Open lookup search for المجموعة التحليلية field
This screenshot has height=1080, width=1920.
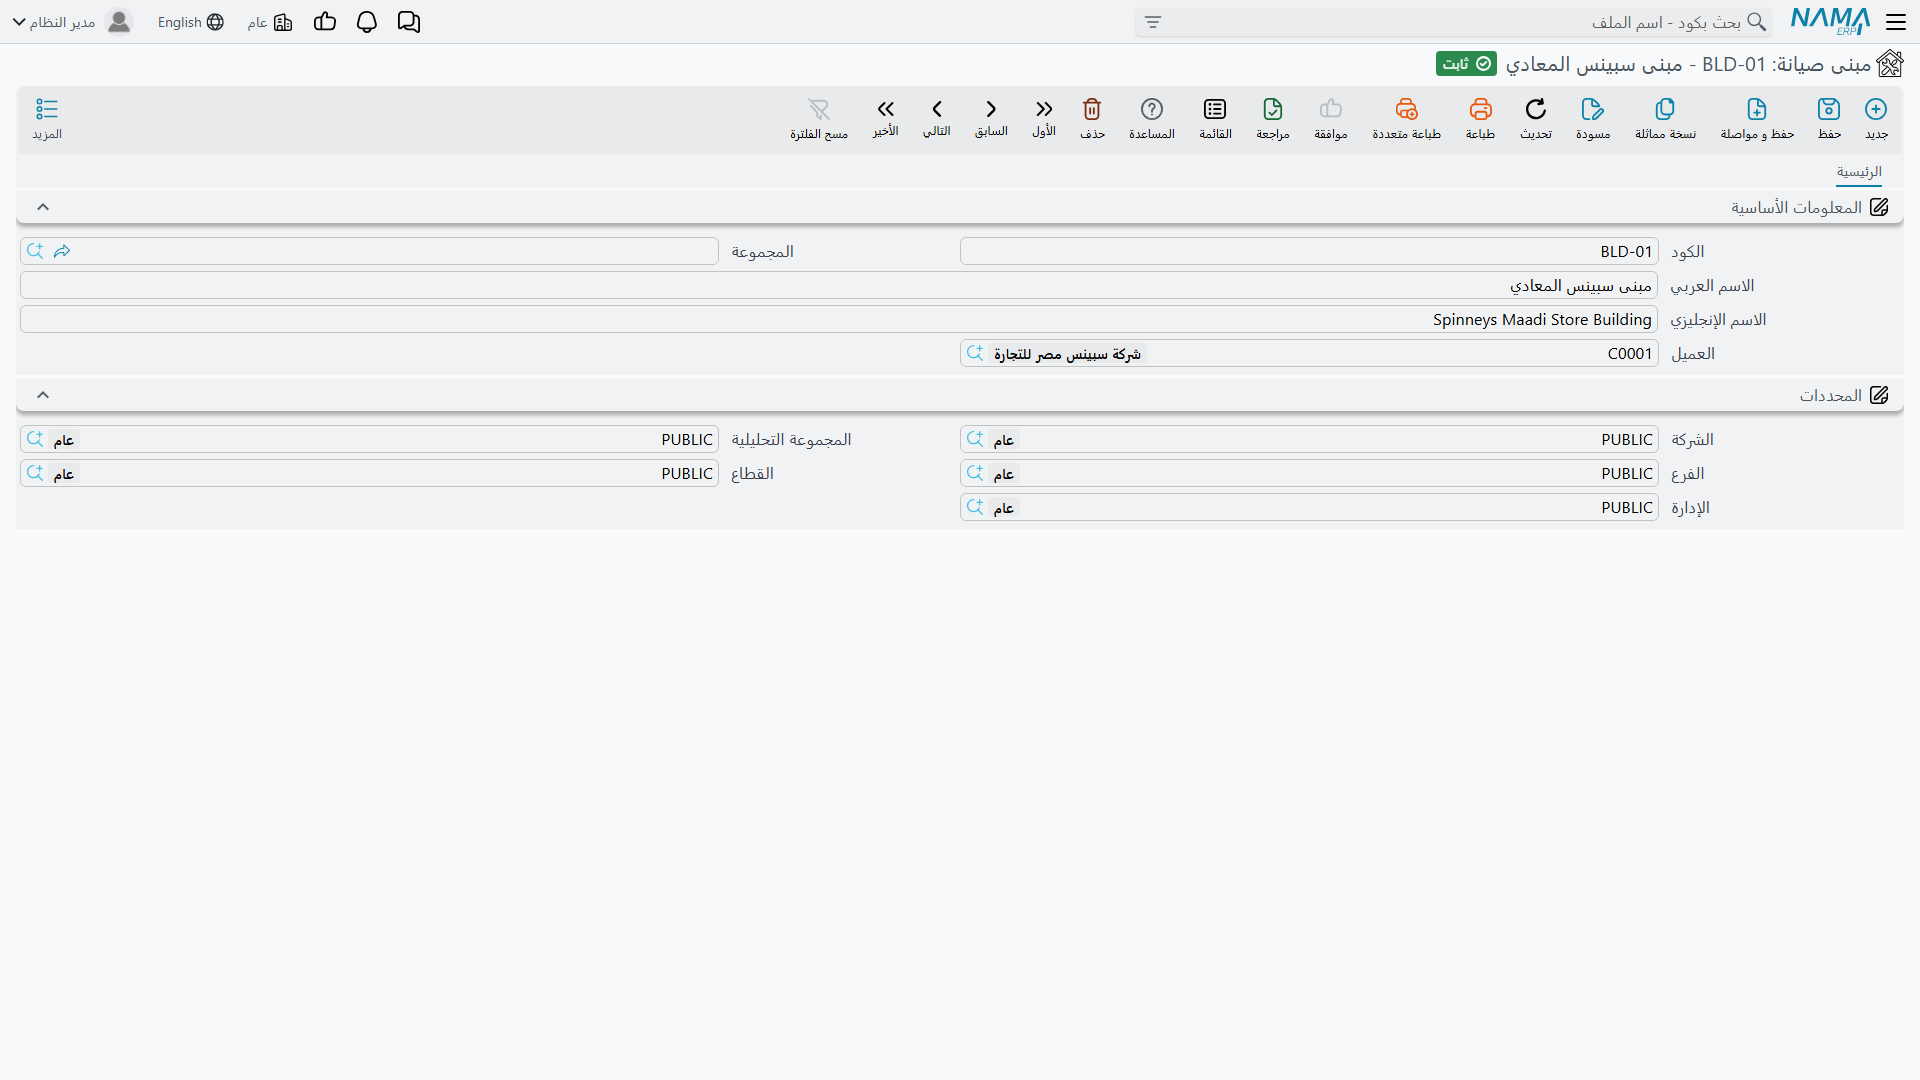pos(35,439)
